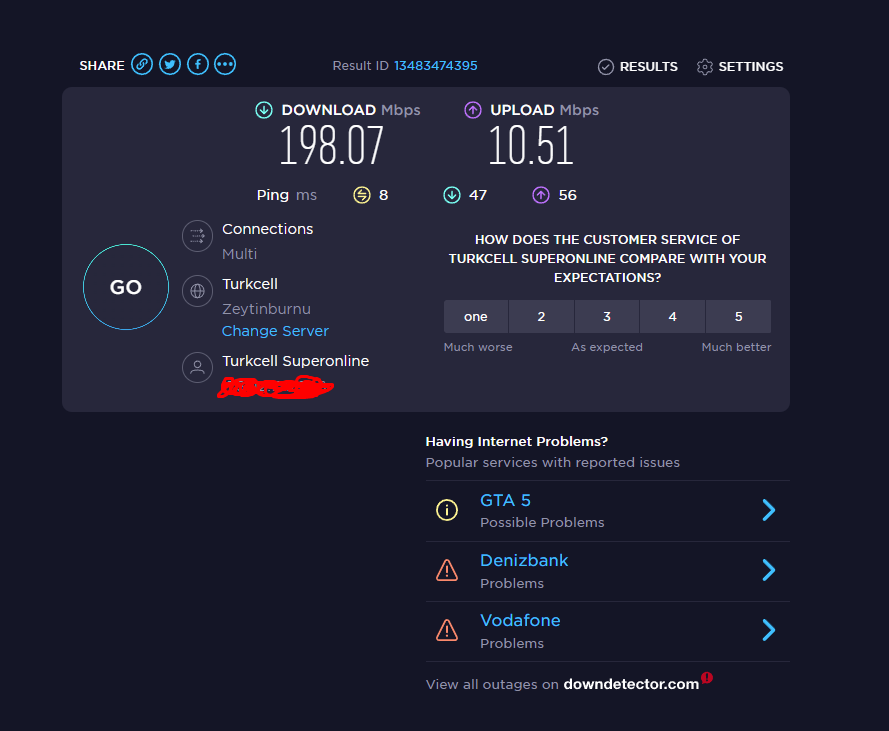Image resolution: width=889 pixels, height=731 pixels.
Task: Click the upload latency icon next to 56
Action: [x=541, y=195]
